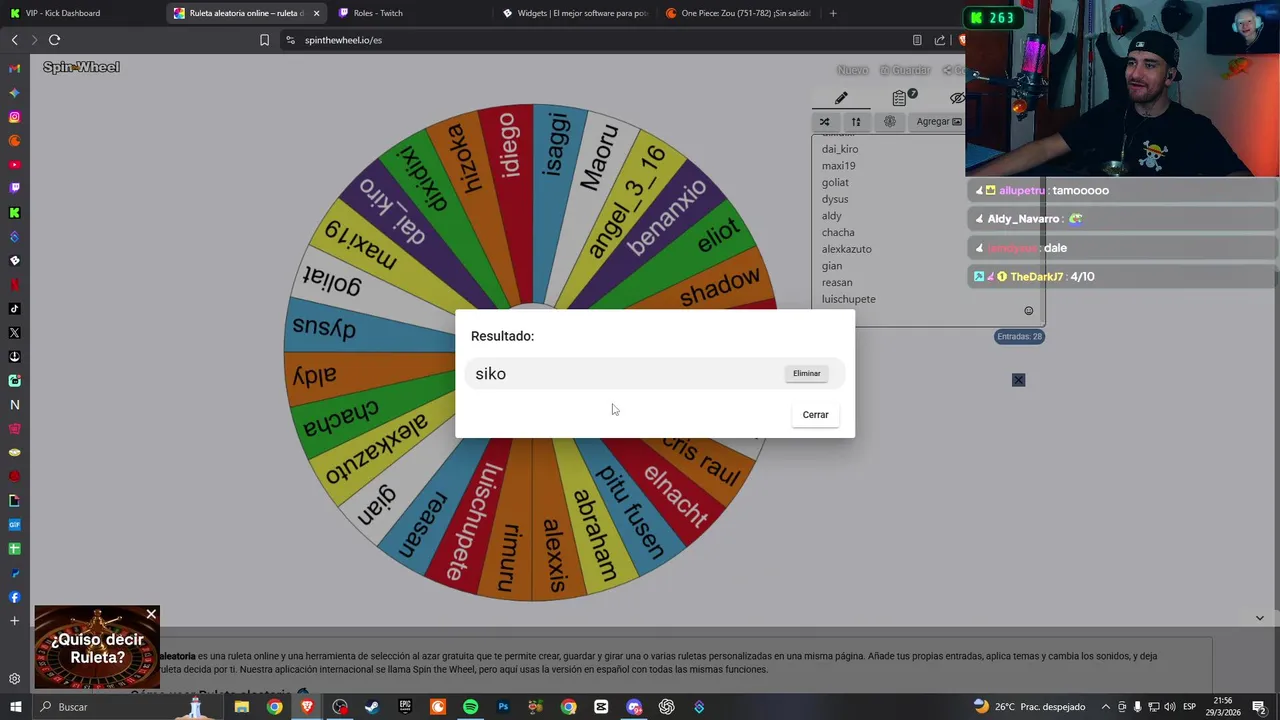This screenshot has height=720, width=1280.
Task: Open YouTube from the sidebar
Action: 14,165
